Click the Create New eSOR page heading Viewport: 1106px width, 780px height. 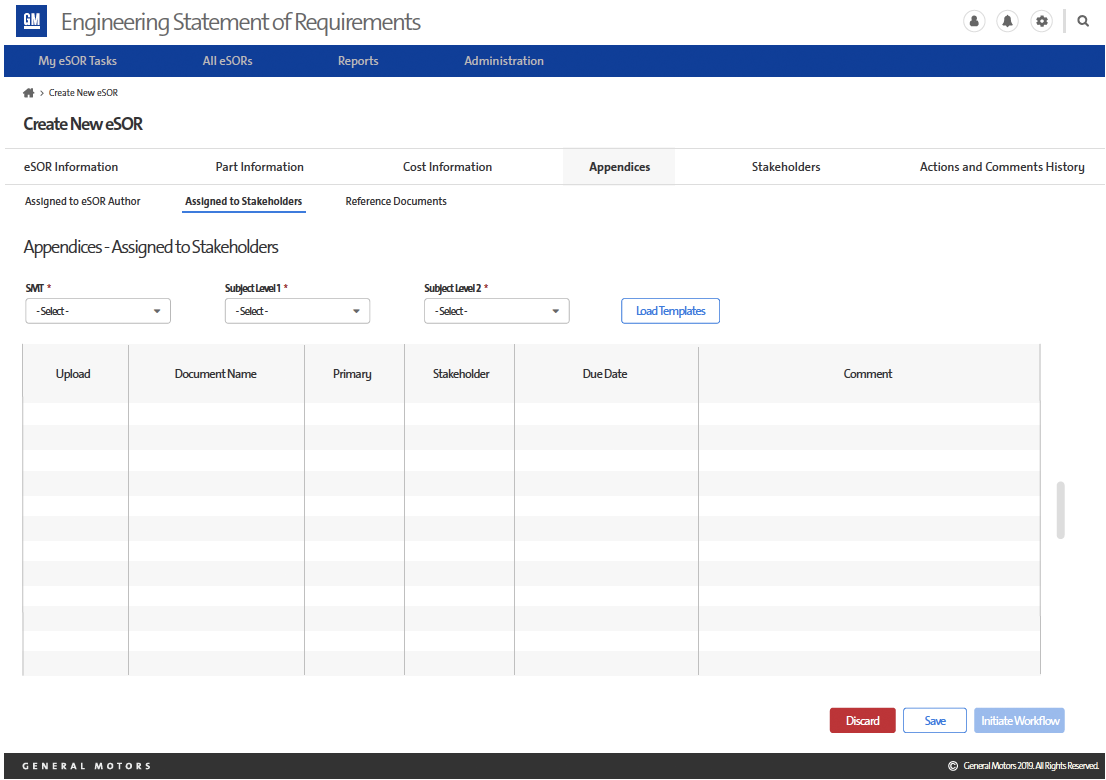pyautogui.click(x=83, y=124)
